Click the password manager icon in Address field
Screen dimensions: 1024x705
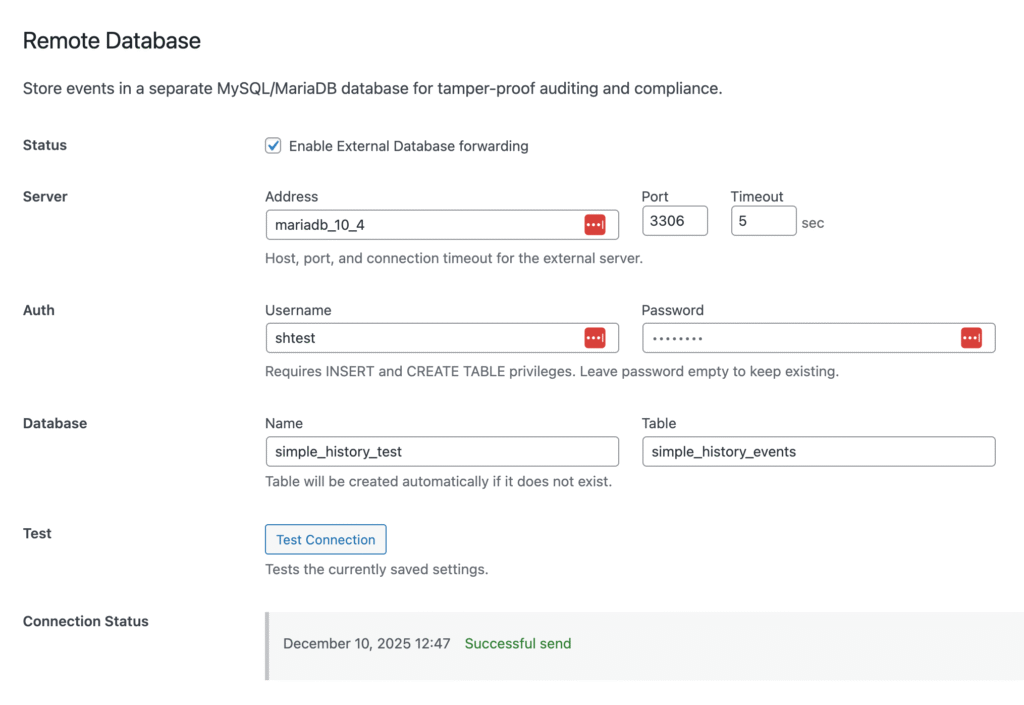[x=594, y=225]
